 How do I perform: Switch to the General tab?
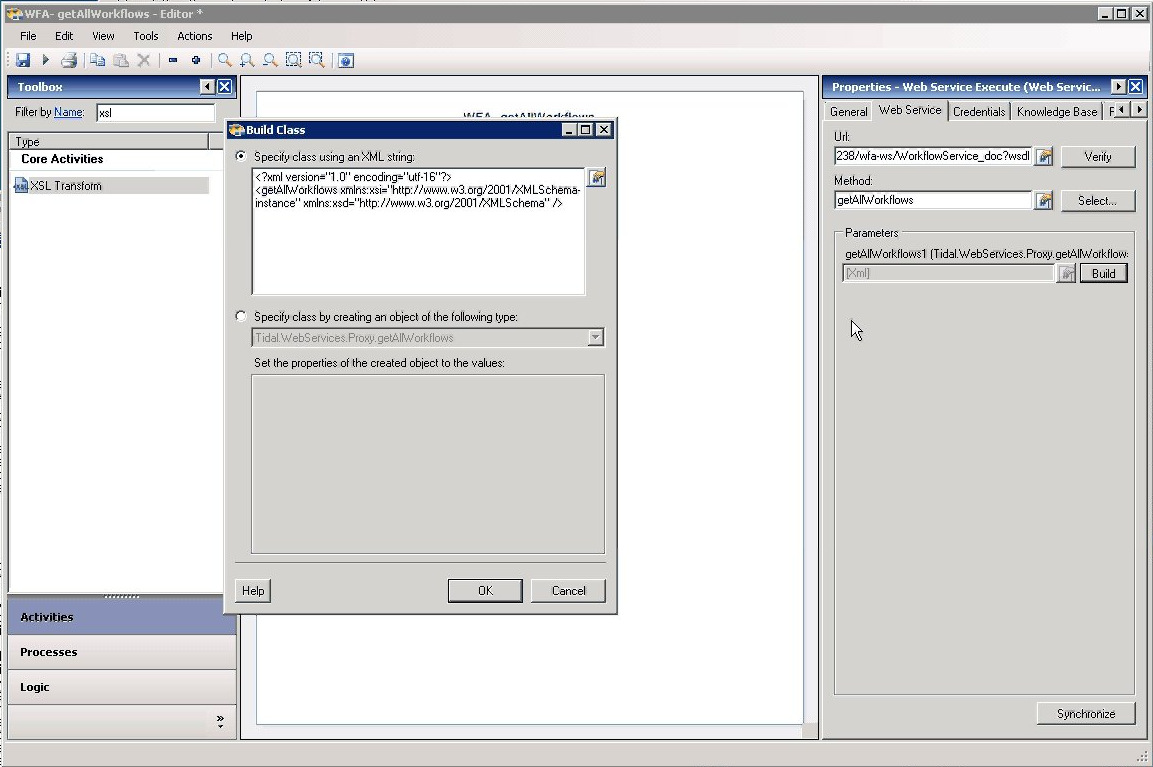click(x=849, y=112)
